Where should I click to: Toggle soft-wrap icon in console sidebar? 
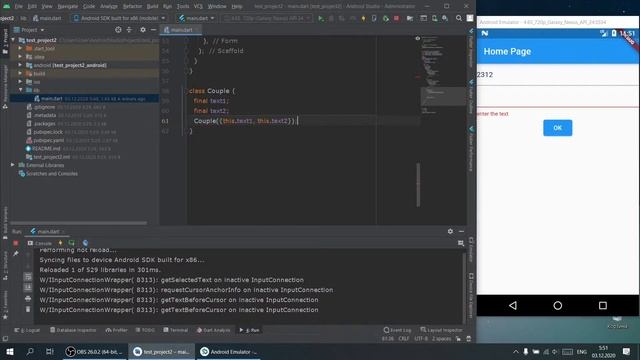28,277
